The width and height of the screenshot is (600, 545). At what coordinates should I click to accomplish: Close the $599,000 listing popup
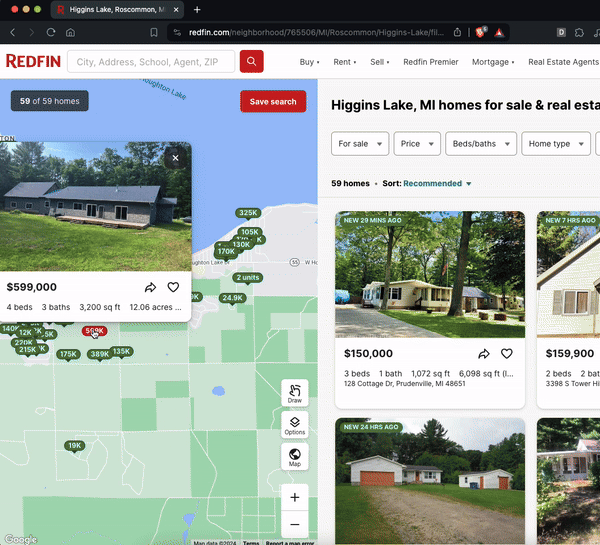tap(175, 158)
